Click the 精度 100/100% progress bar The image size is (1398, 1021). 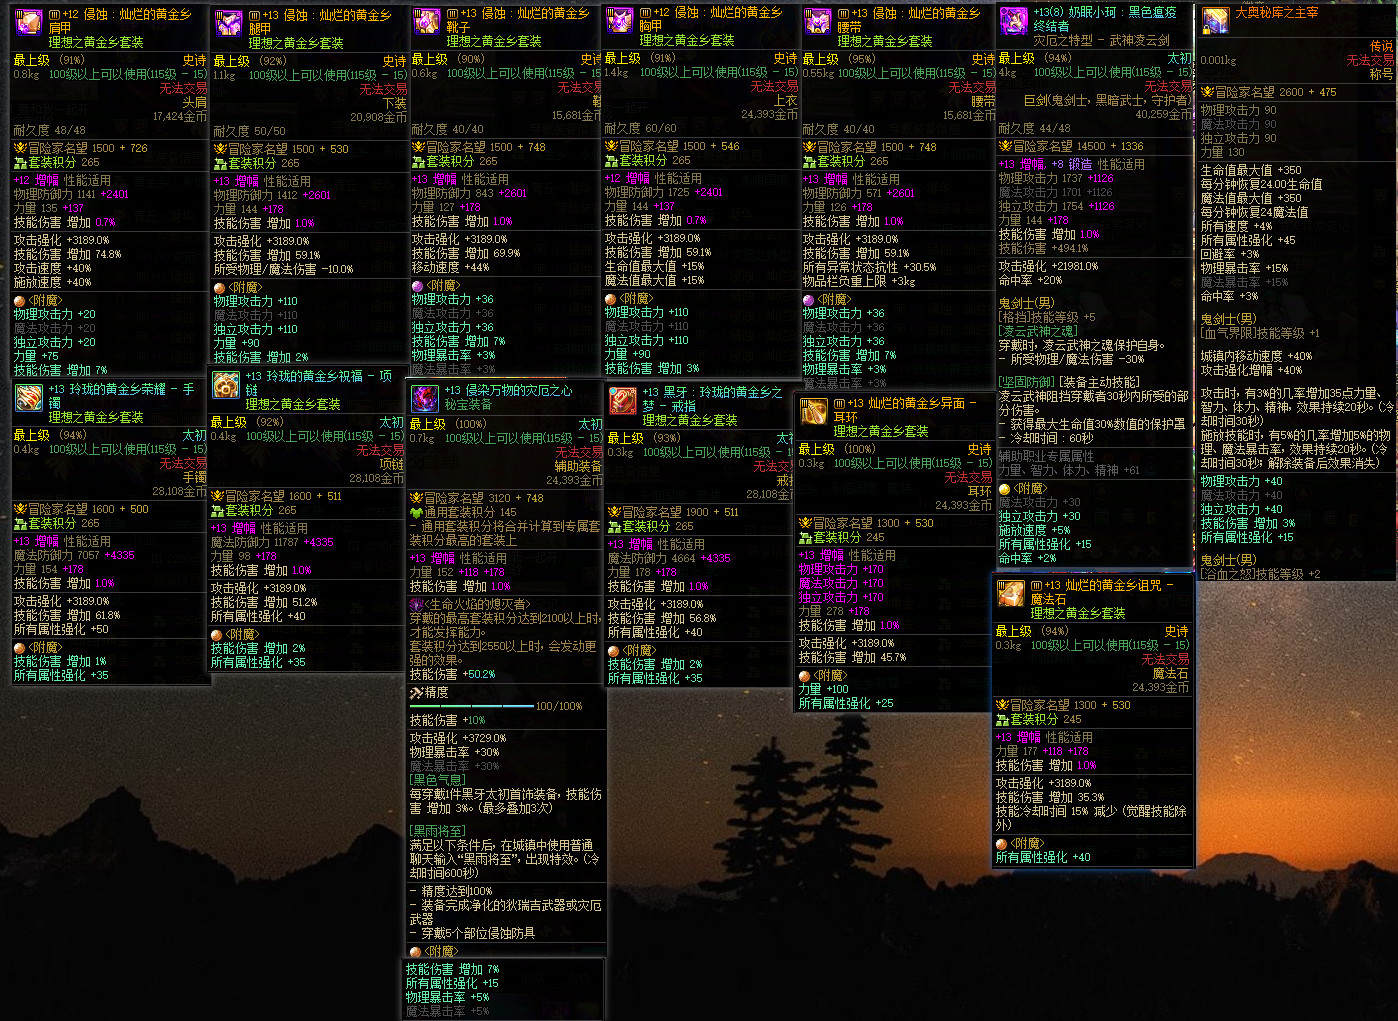[472, 706]
